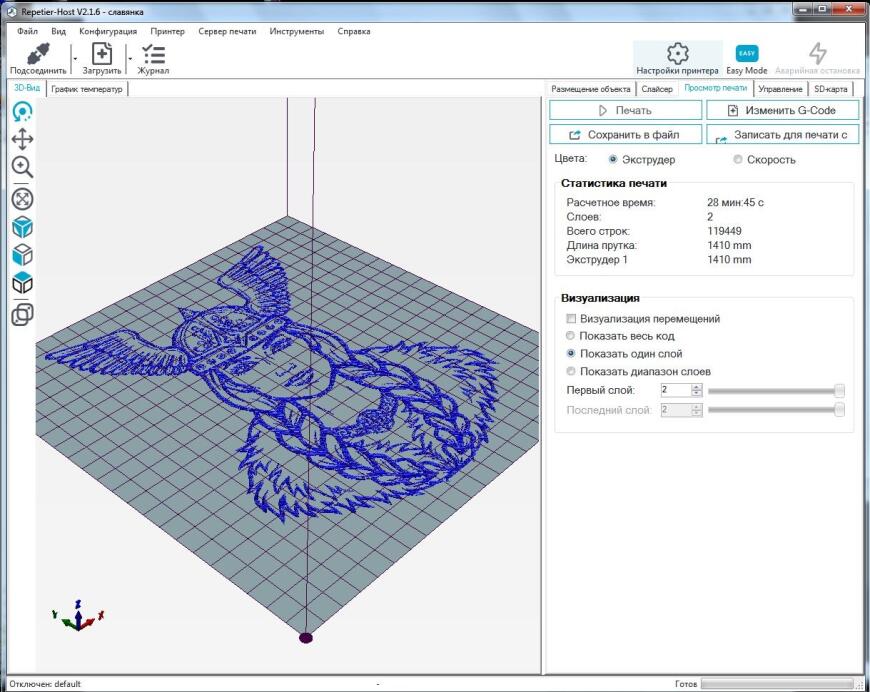Switch to isometric cube view icon
The width and height of the screenshot is (870, 692).
click(22, 227)
